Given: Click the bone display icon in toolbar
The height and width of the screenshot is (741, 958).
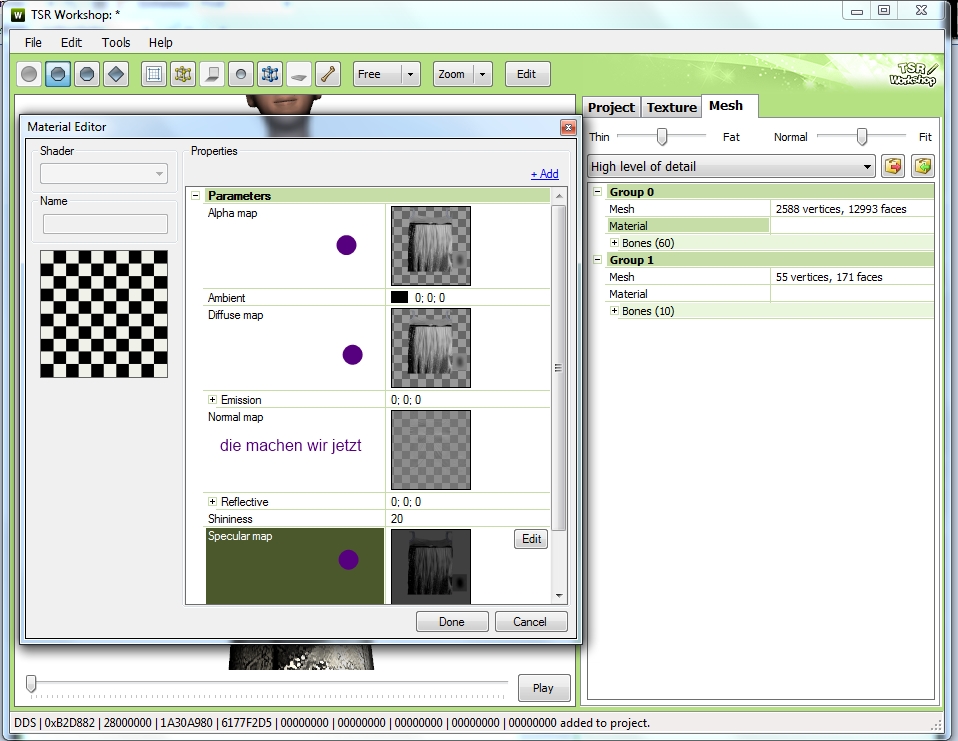Looking at the screenshot, I should click(x=327, y=74).
